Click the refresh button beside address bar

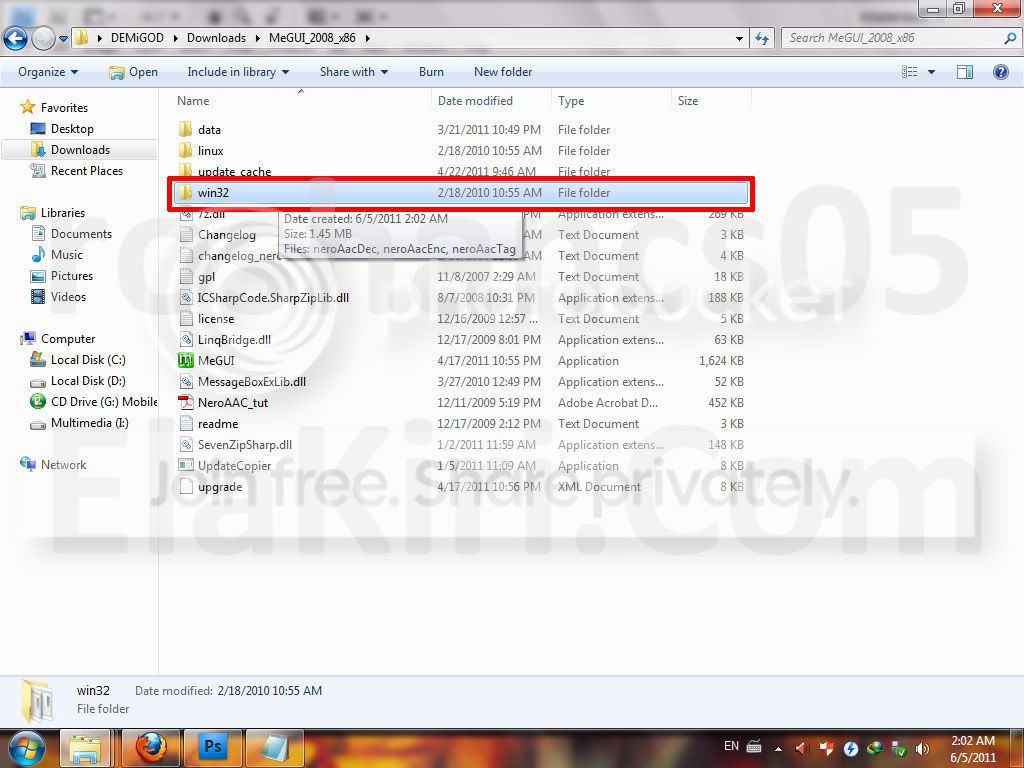pyautogui.click(x=761, y=38)
